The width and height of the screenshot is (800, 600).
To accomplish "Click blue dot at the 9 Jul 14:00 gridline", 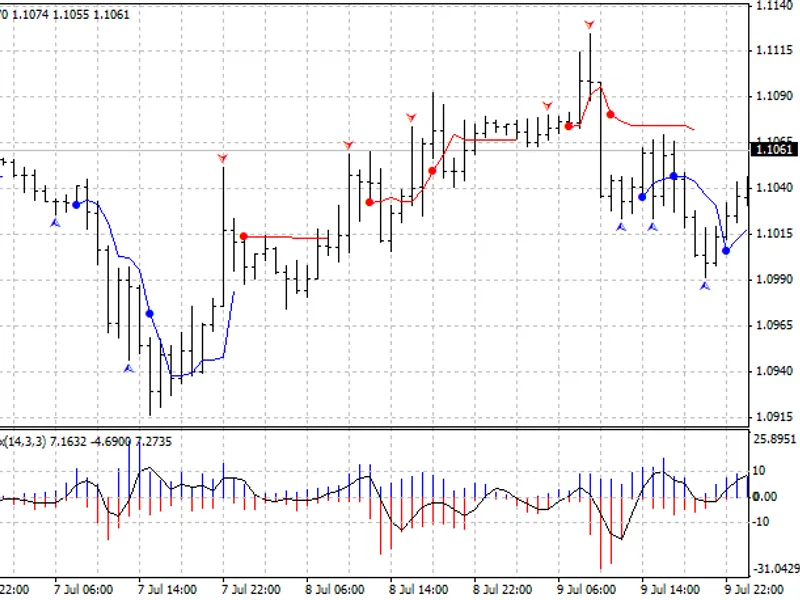I will (x=642, y=197).
